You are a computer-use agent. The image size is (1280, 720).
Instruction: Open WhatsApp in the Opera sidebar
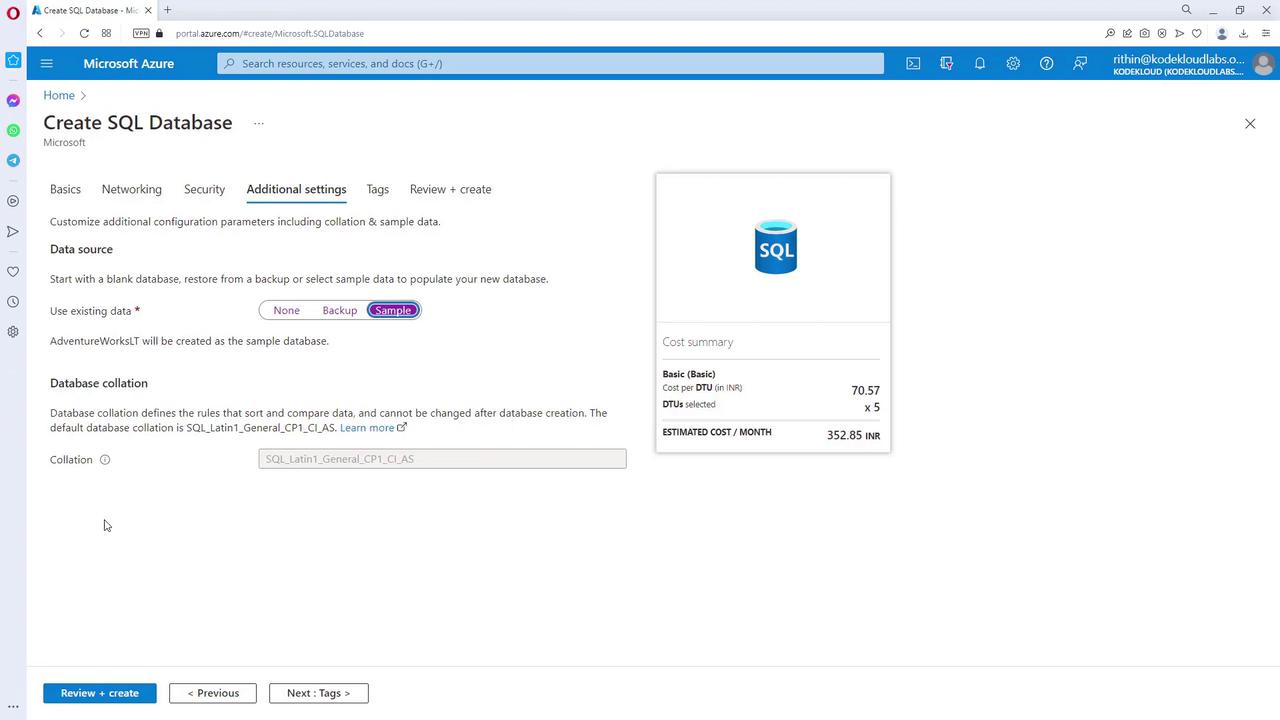coord(13,130)
